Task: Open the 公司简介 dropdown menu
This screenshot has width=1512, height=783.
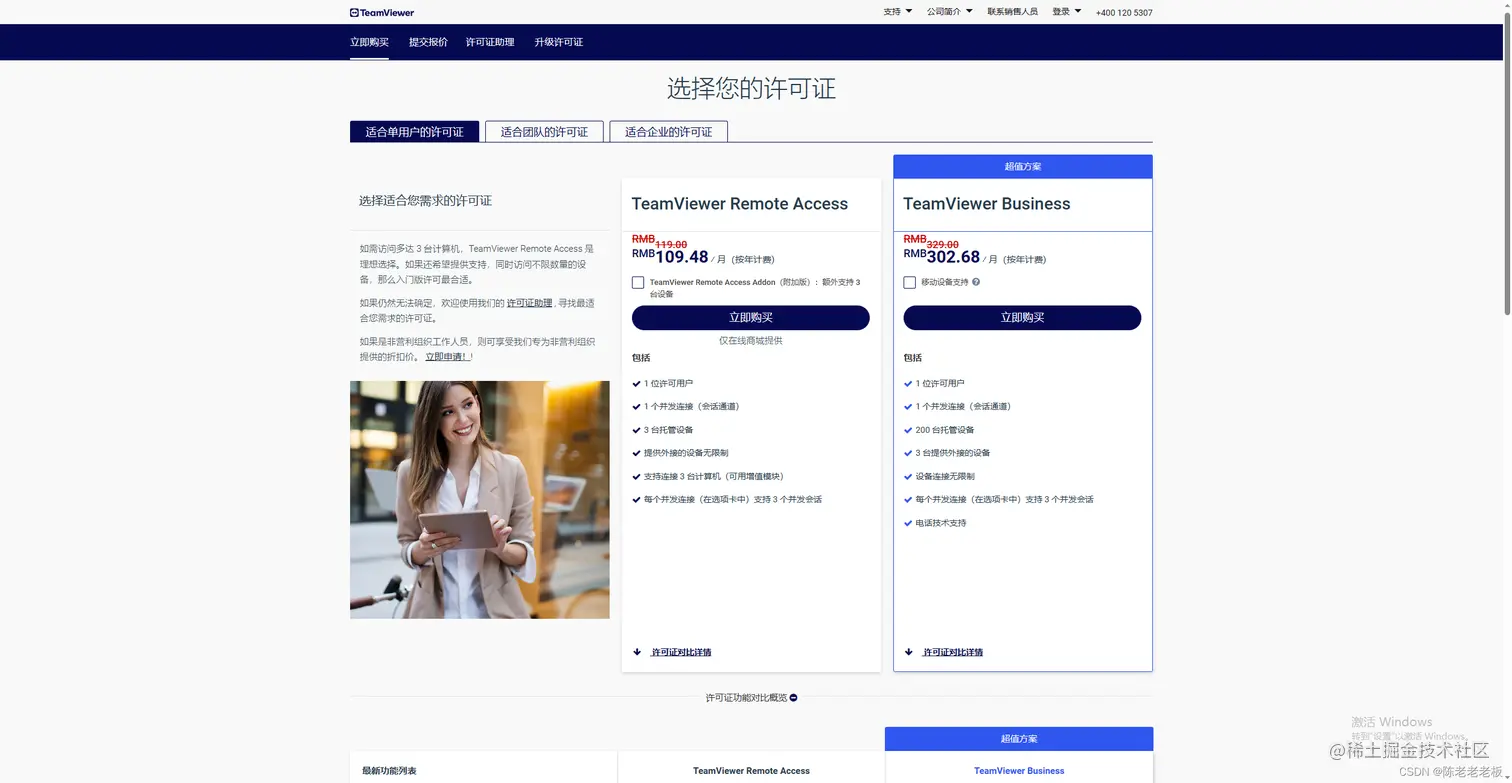Action: coord(949,12)
